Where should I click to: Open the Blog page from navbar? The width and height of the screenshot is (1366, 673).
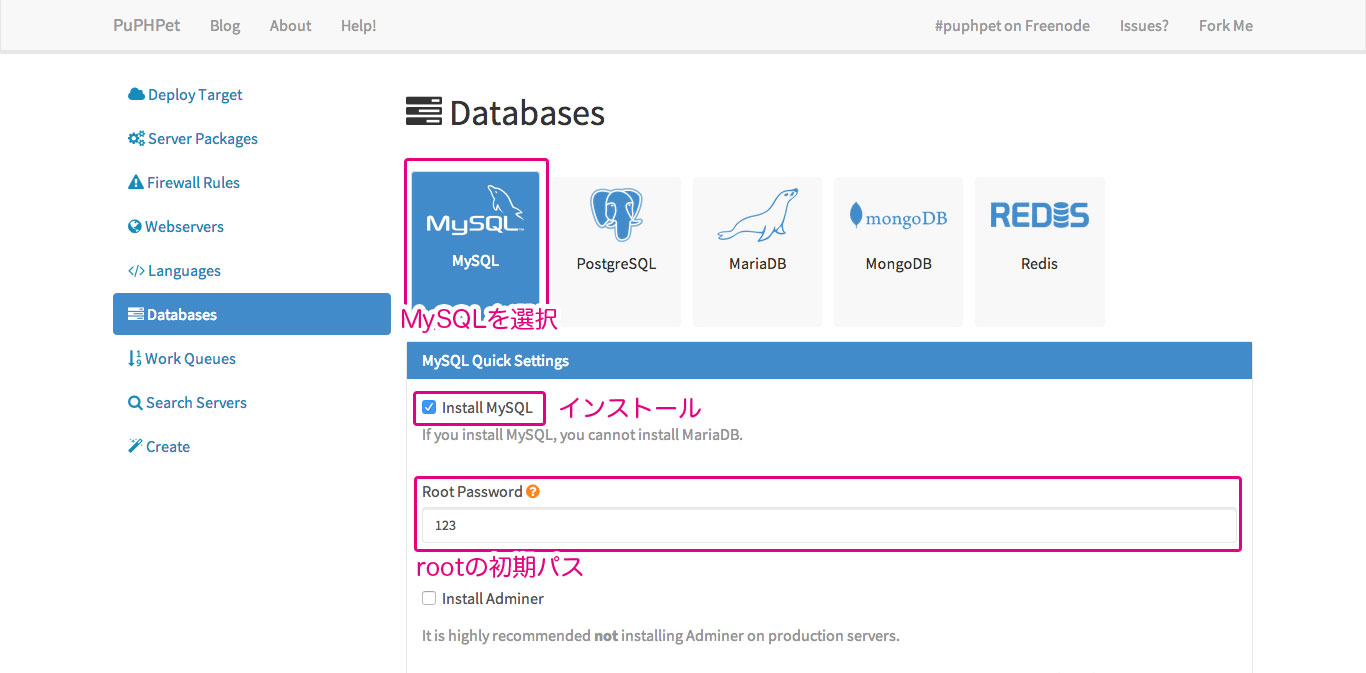225,26
